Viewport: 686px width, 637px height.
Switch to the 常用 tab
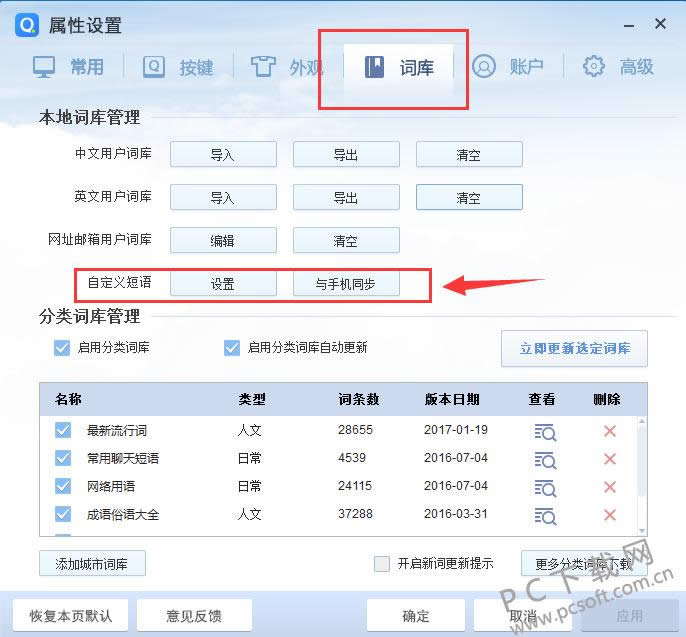click(x=69, y=67)
